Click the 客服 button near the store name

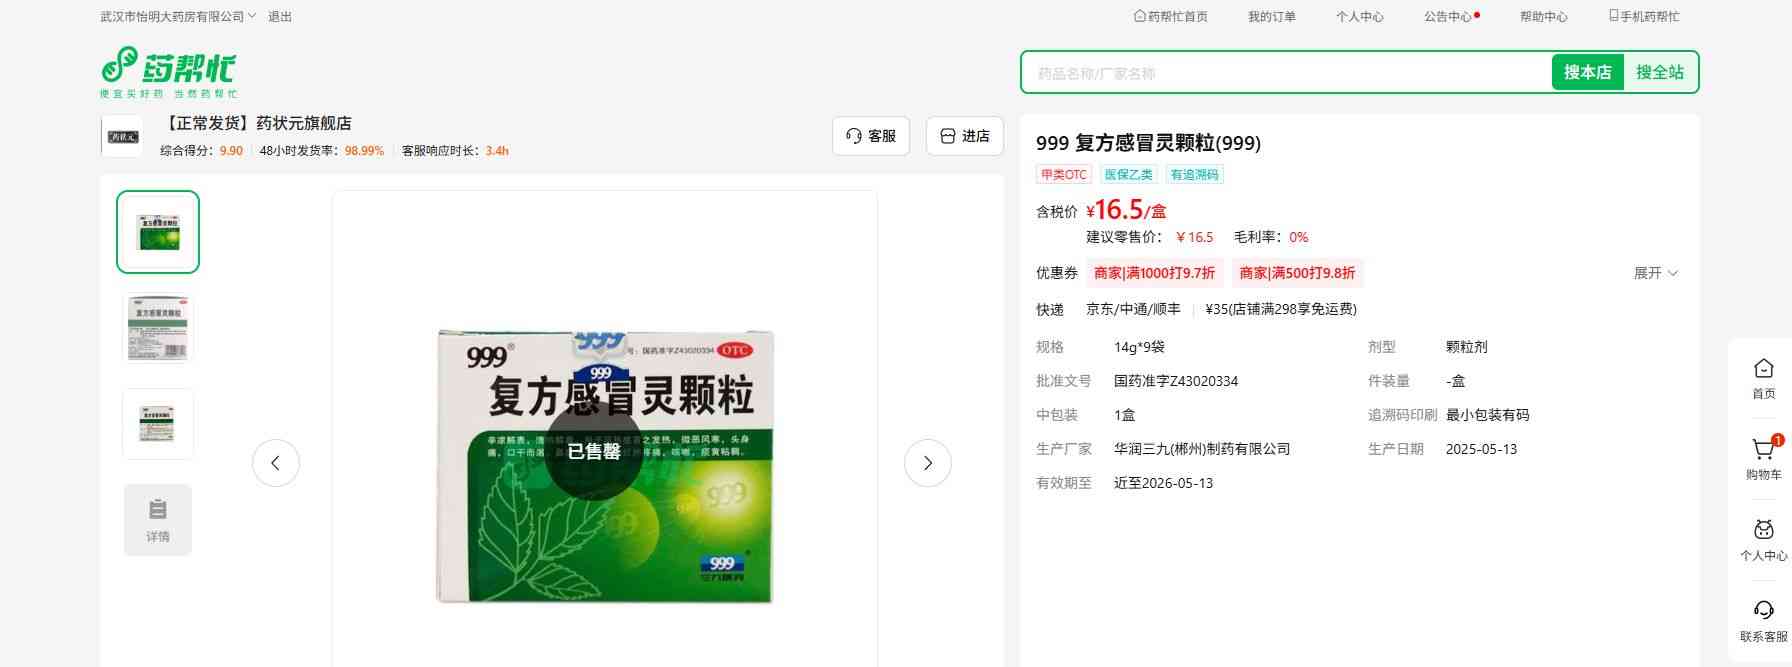(x=870, y=136)
